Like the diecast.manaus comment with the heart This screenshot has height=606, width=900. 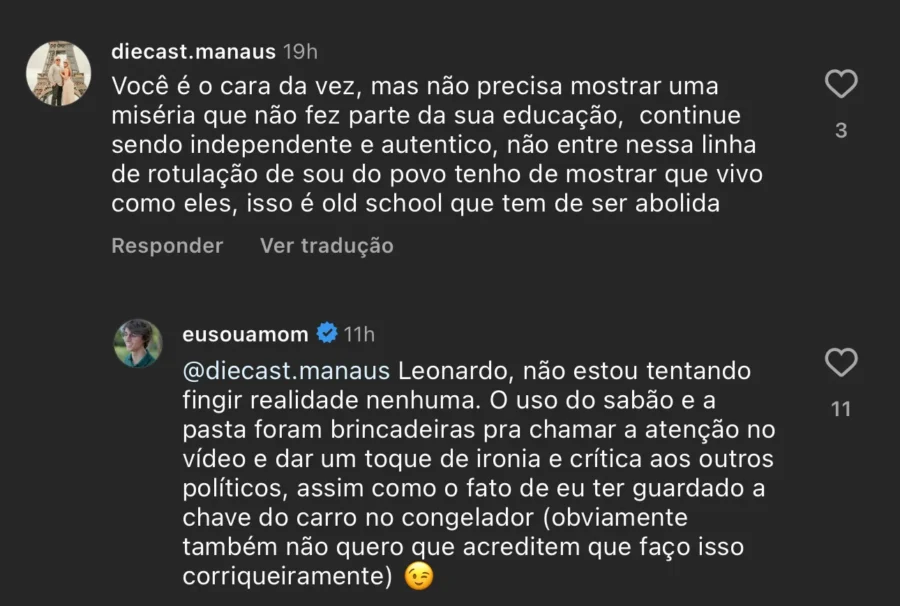pyautogui.click(x=841, y=84)
